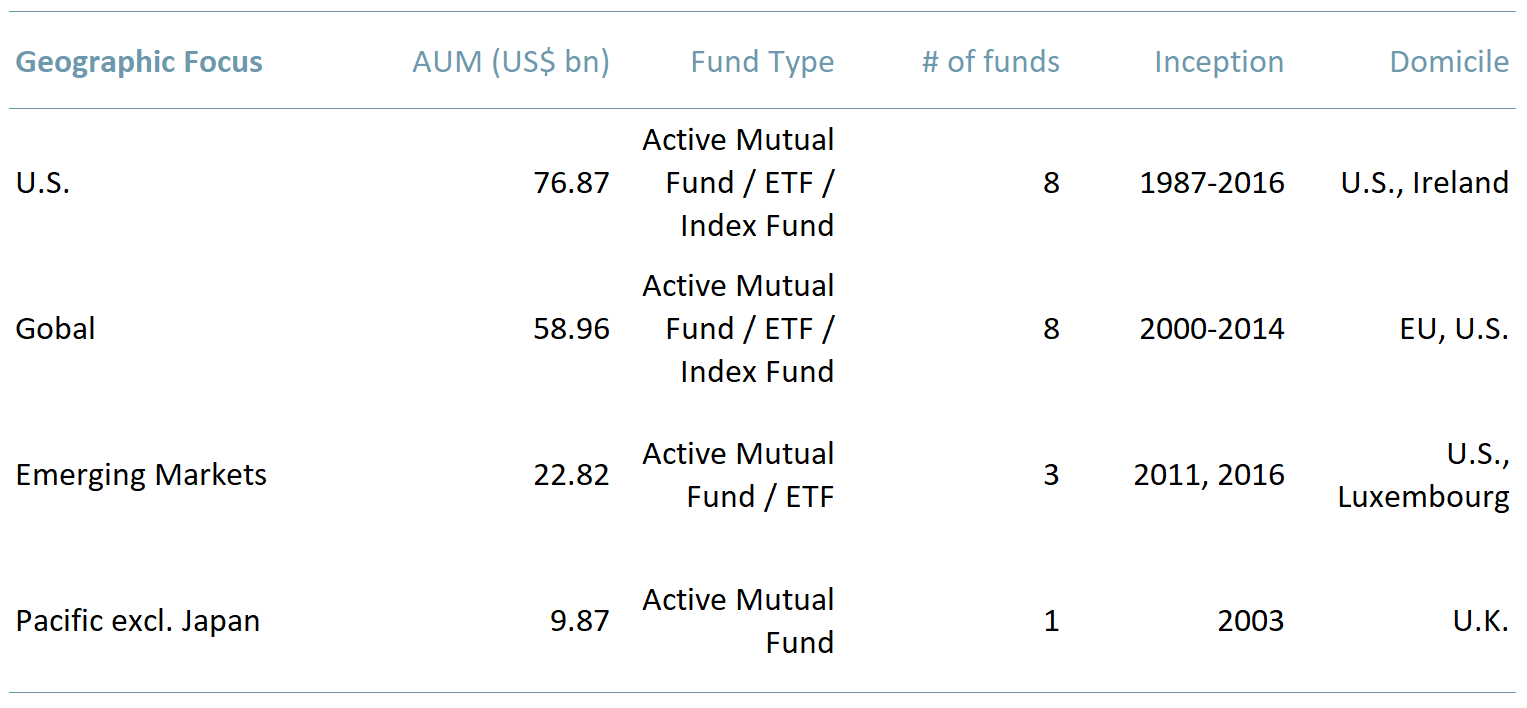The image size is (1527, 708).
Task: Select the 1987-2016 inception cell
Action: [1211, 183]
